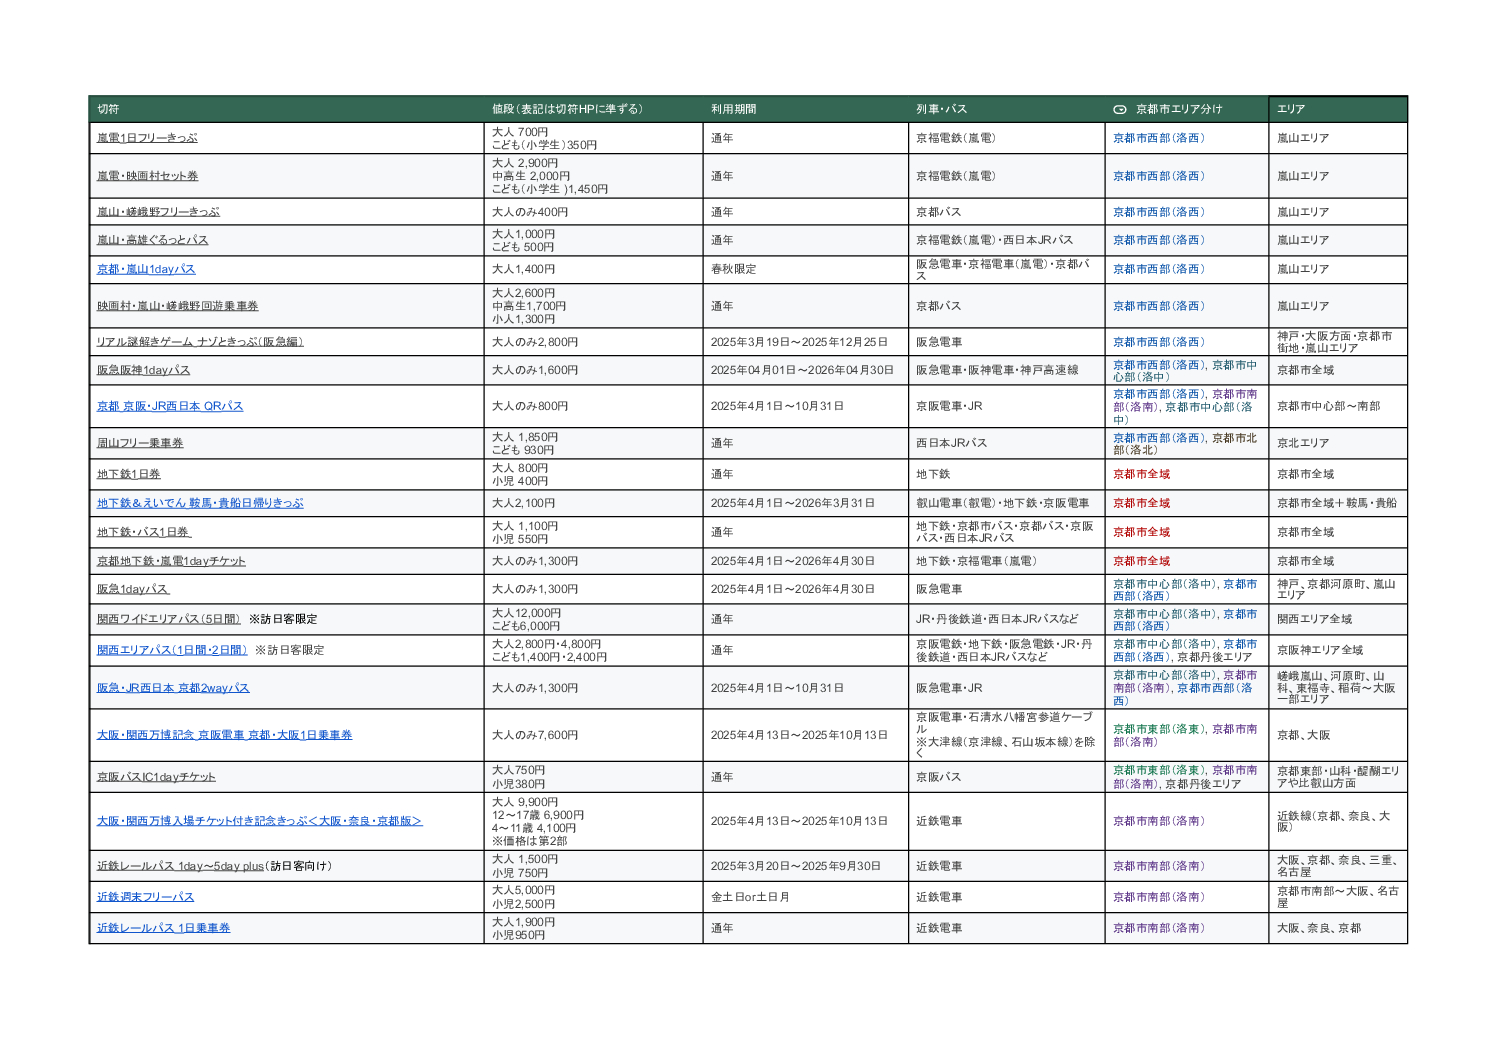The width and height of the screenshot is (1497, 1058).
Task: Follow 近鉄レールパス 1日乗車券 link
Action: [x=163, y=928]
